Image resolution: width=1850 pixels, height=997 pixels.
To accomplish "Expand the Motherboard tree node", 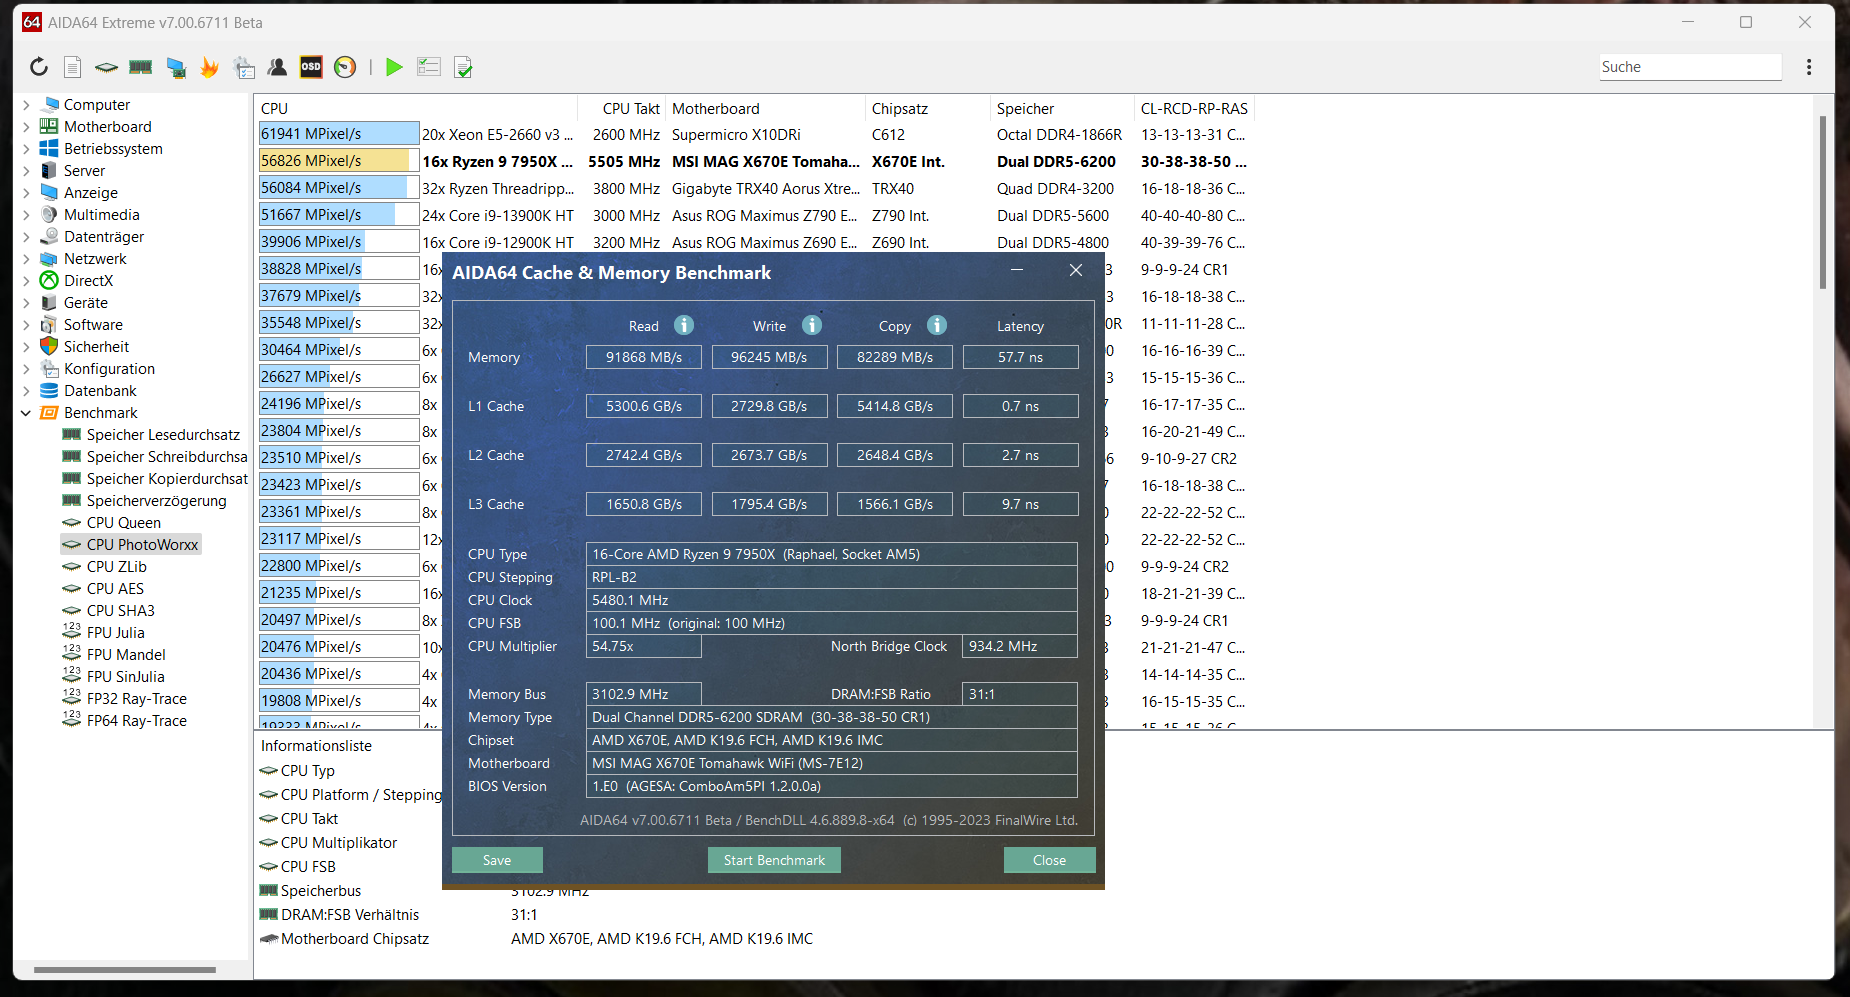I will (x=26, y=126).
